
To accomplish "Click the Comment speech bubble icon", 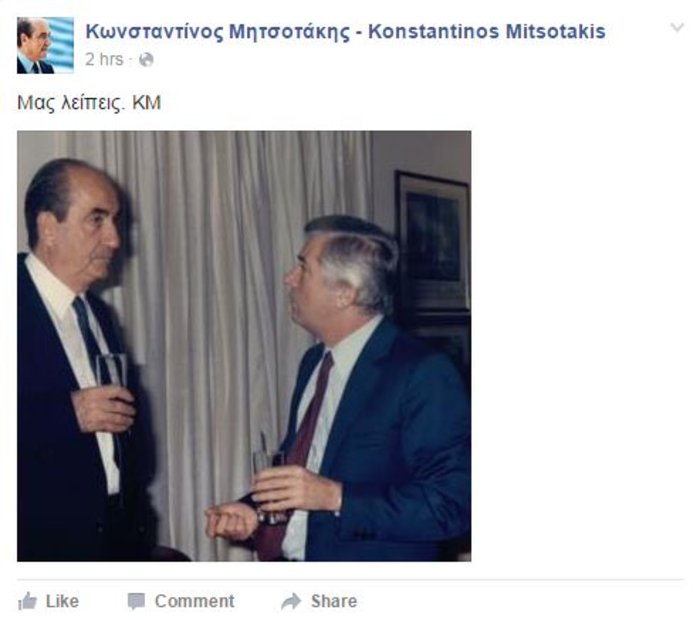I will [136, 601].
